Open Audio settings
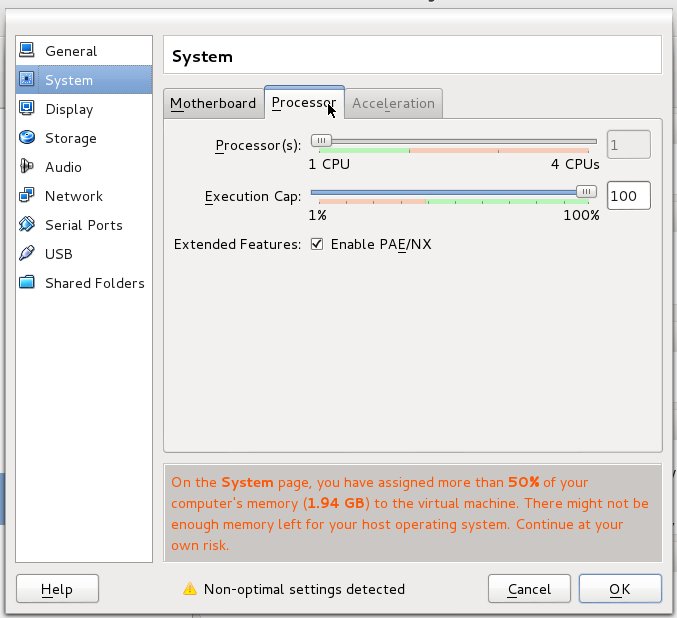The image size is (677, 618). coord(84,167)
